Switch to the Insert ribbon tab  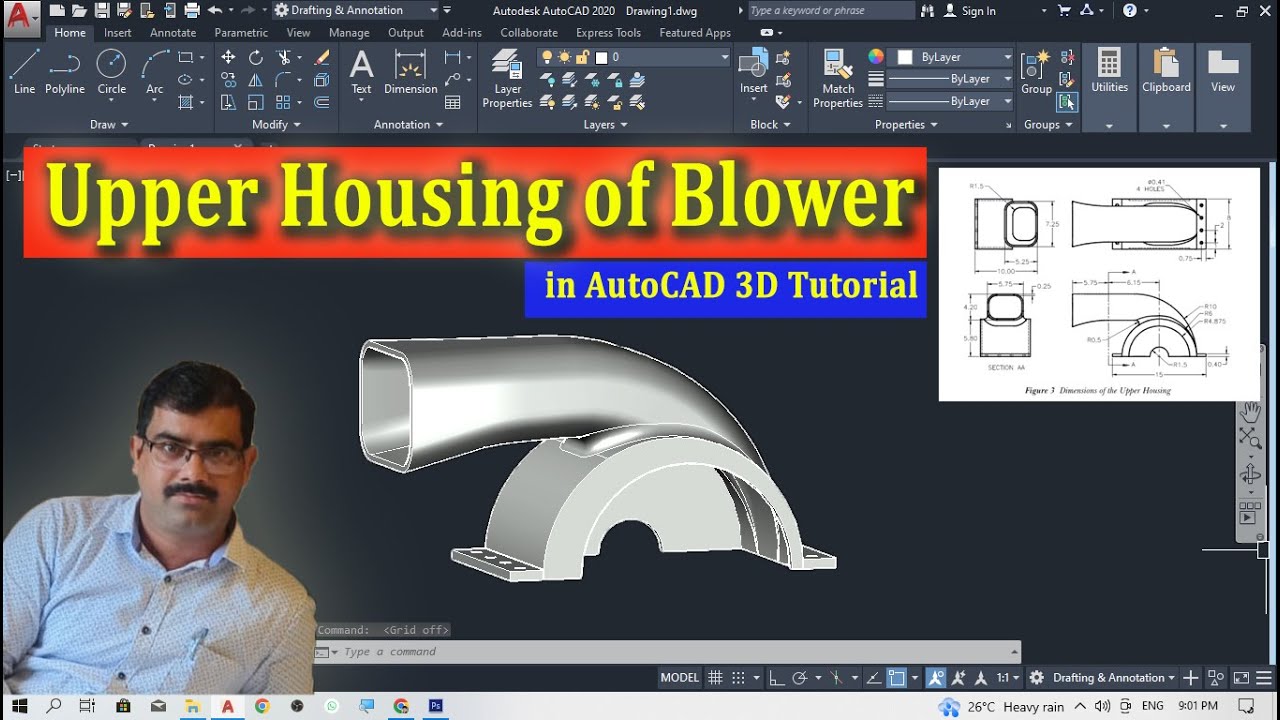(118, 33)
